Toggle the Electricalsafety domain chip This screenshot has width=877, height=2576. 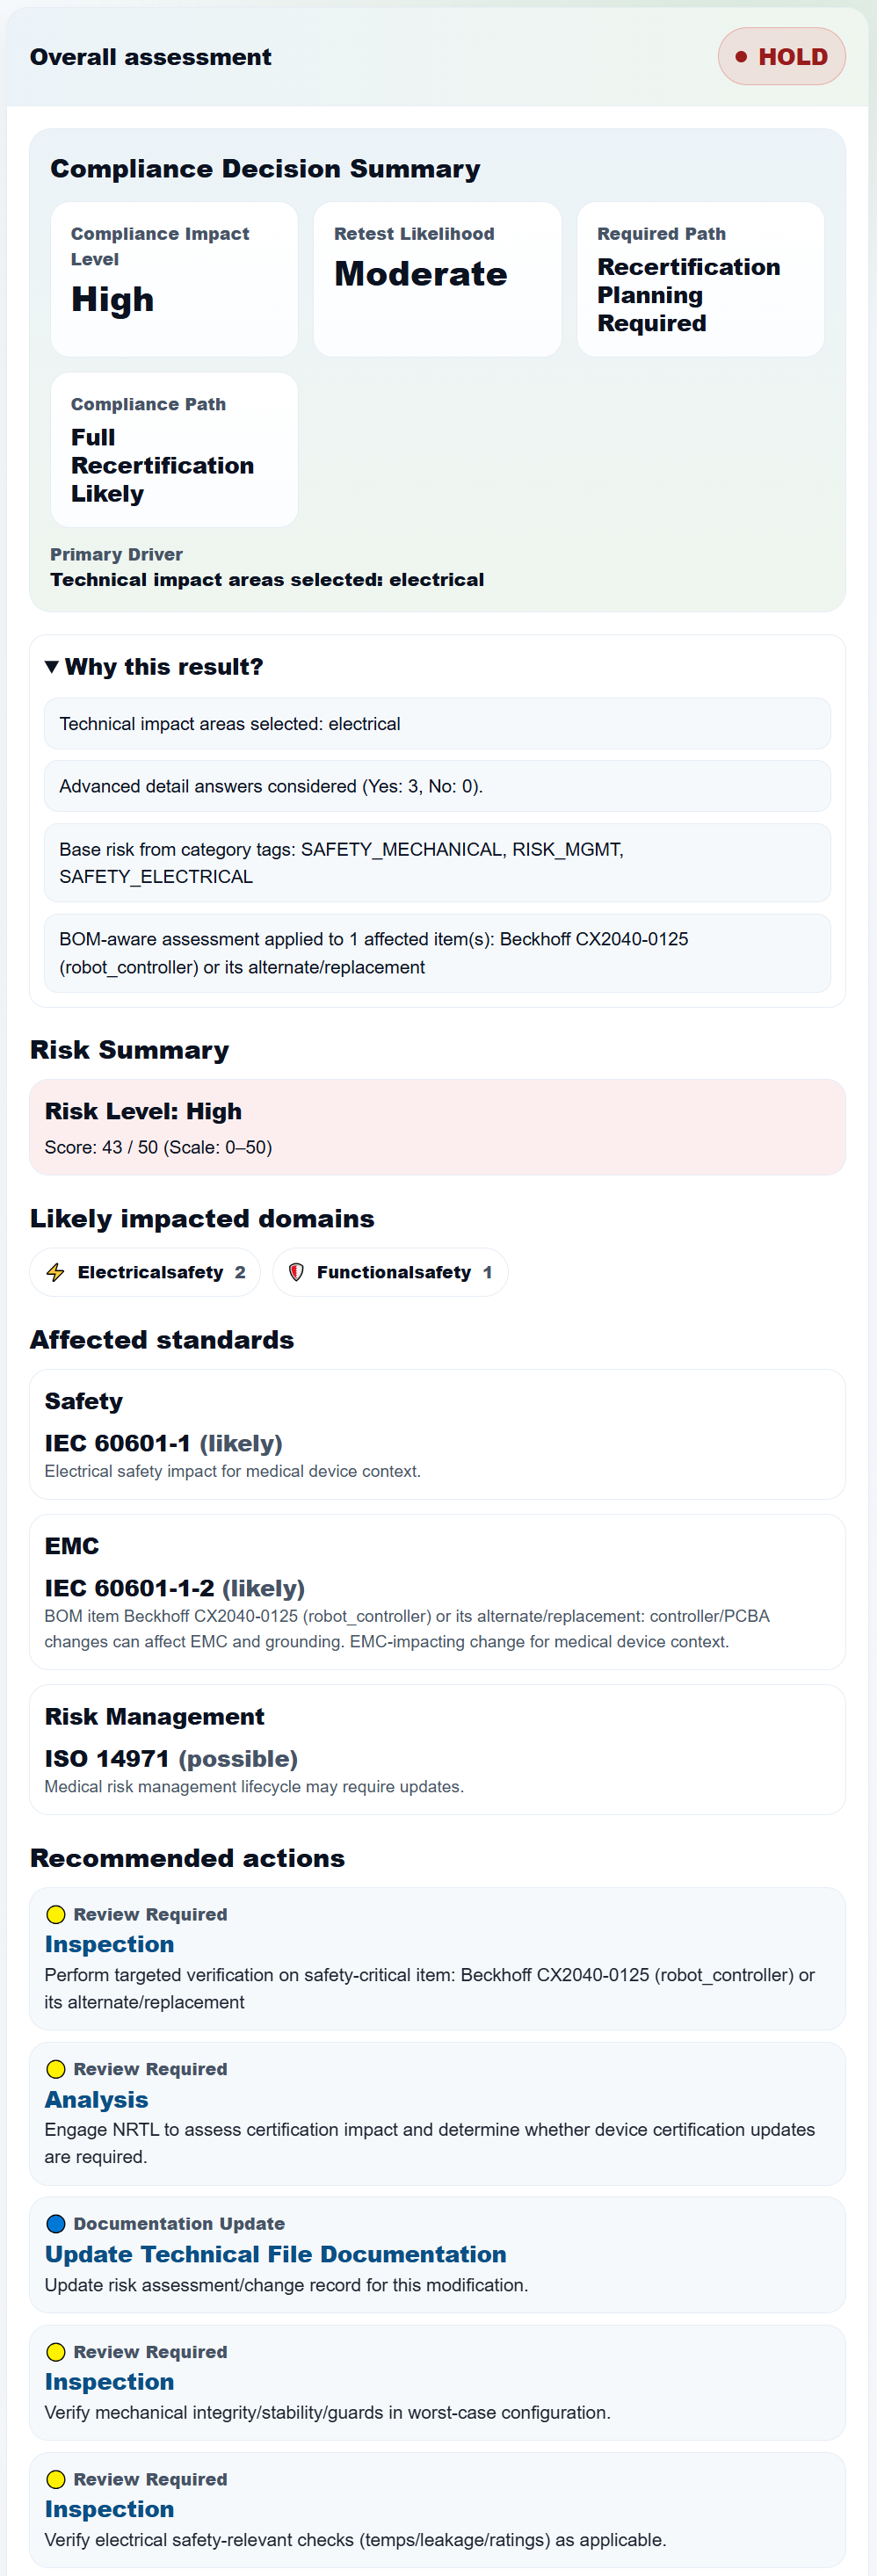point(144,1272)
